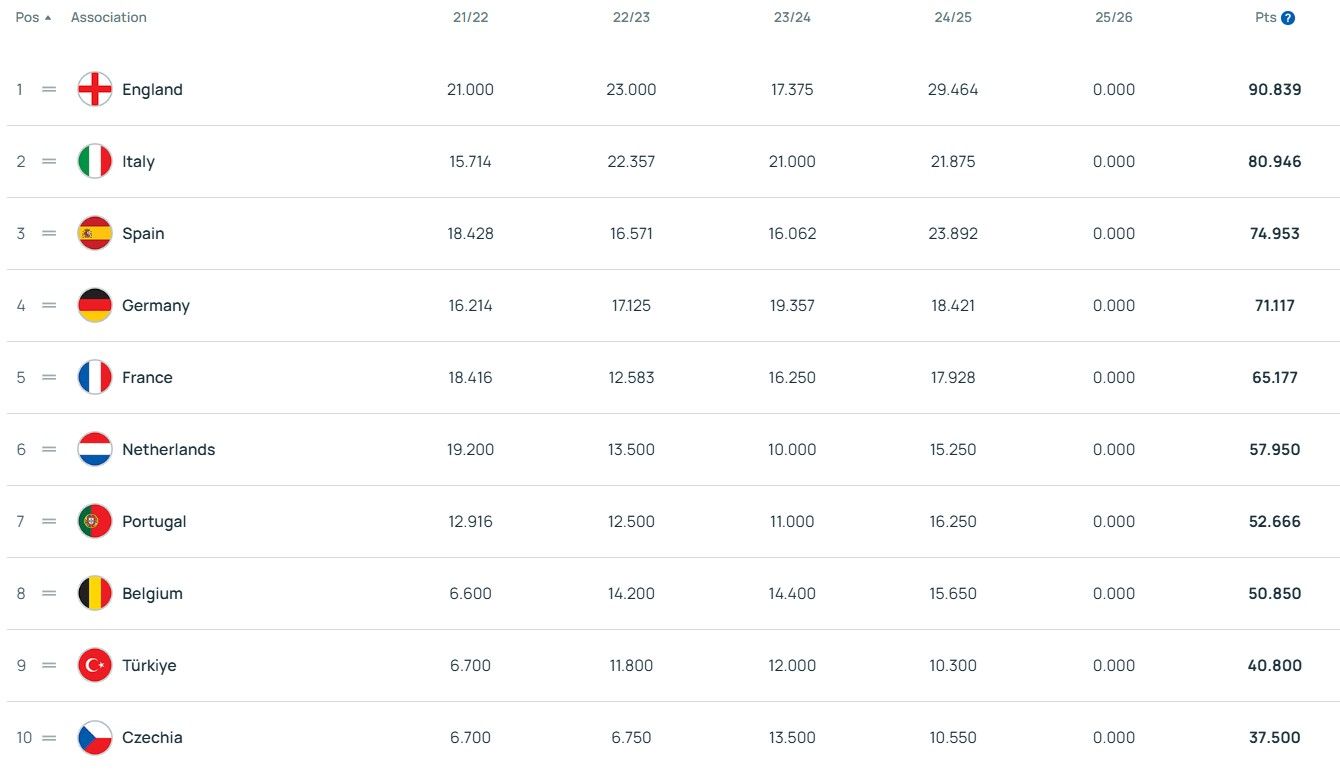
Task: Open the Belgium association link
Action: click(x=152, y=594)
